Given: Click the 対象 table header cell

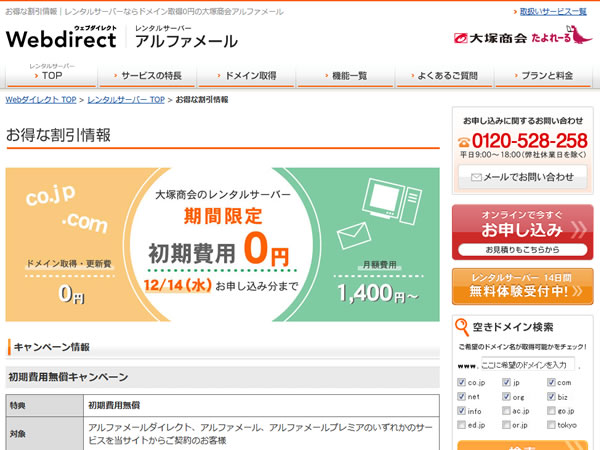Looking at the screenshot, I should coord(45,434).
